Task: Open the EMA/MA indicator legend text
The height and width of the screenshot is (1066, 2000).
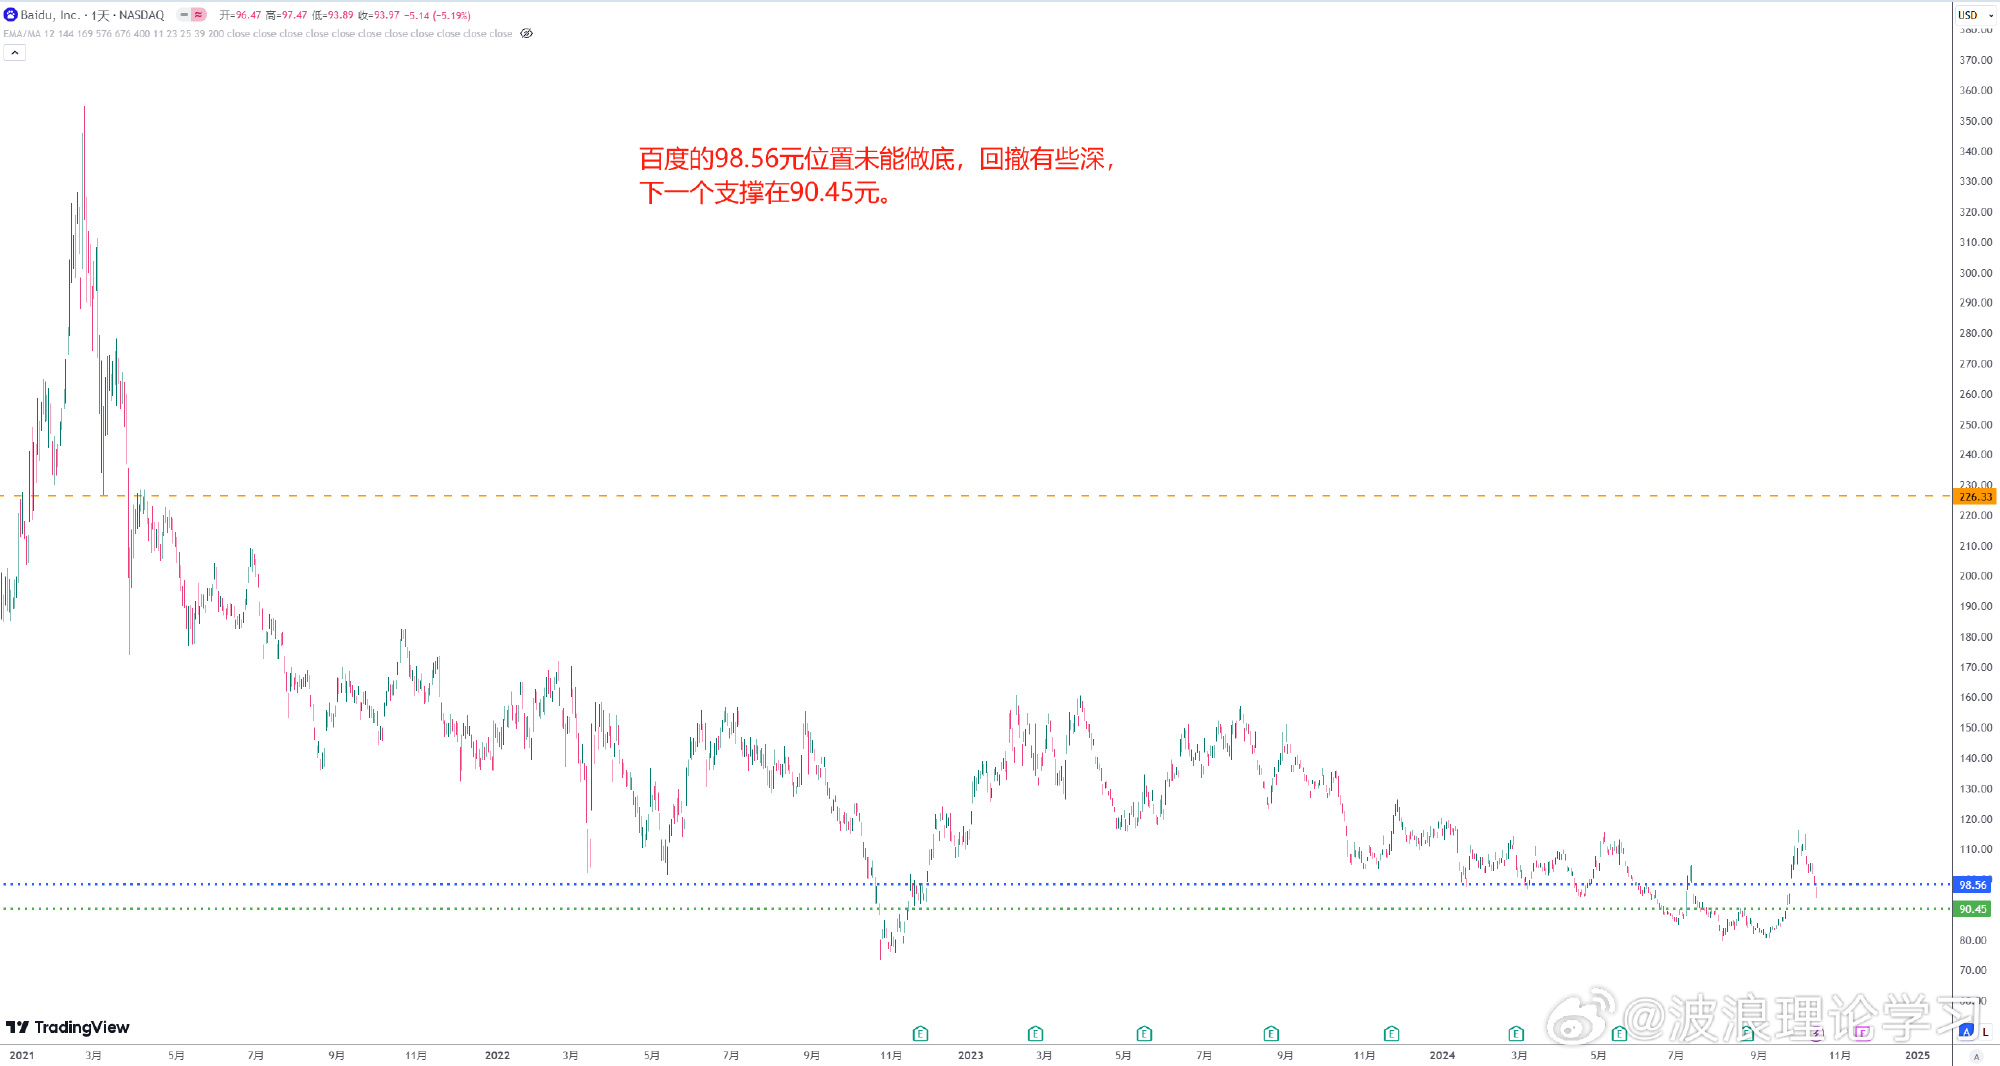Action: point(258,34)
